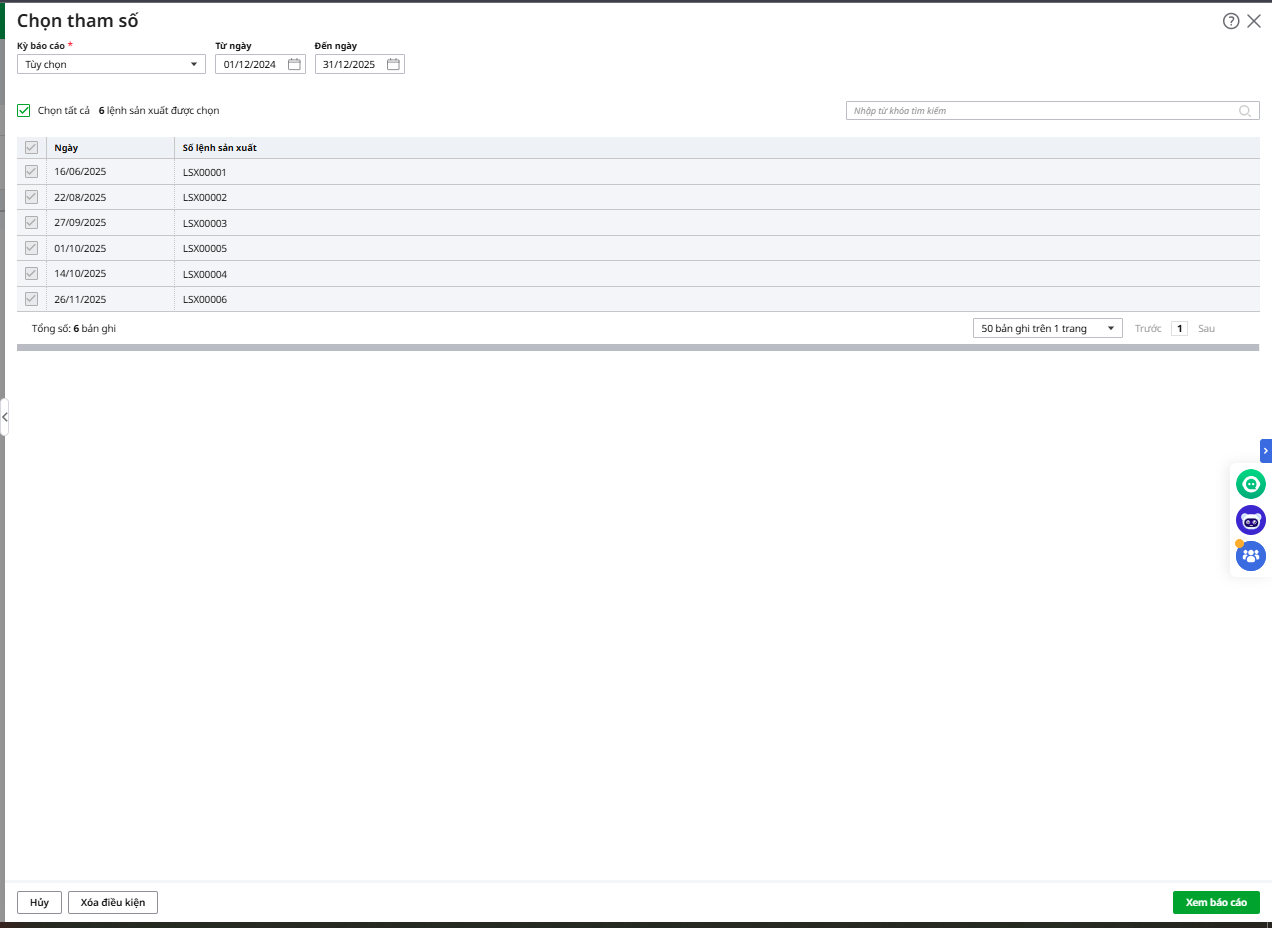Screen dimensions: 1272x928
Task: Expand the left side panel arrow
Action: (4, 416)
